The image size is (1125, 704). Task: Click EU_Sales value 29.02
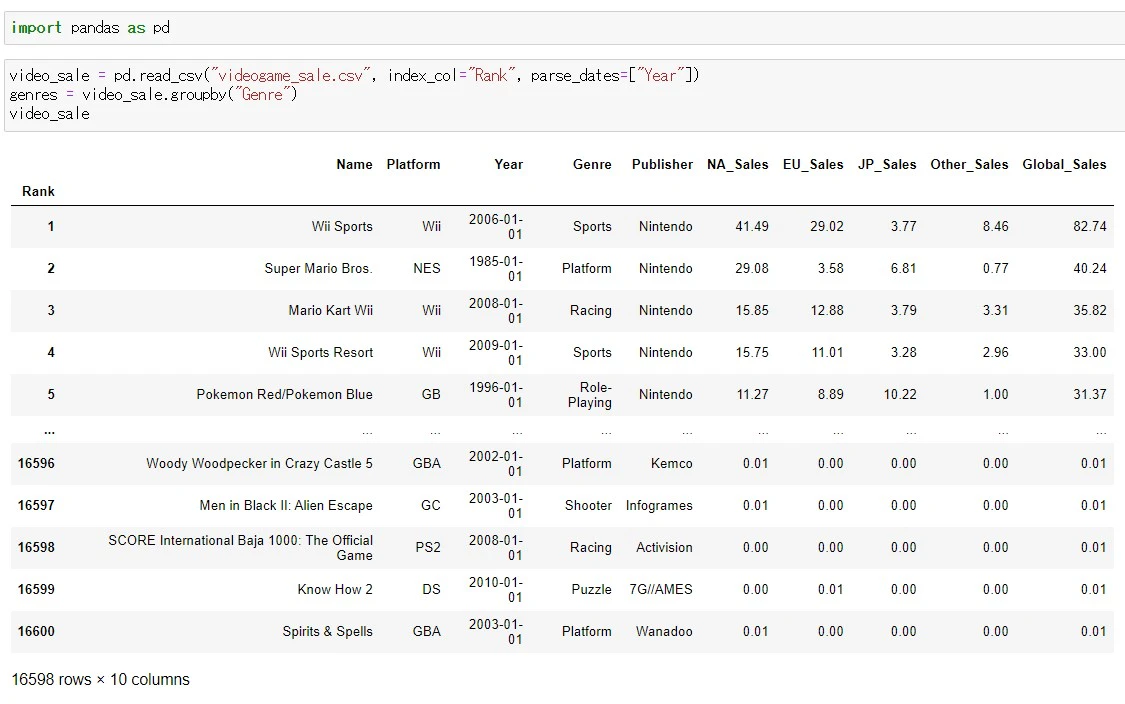click(827, 227)
